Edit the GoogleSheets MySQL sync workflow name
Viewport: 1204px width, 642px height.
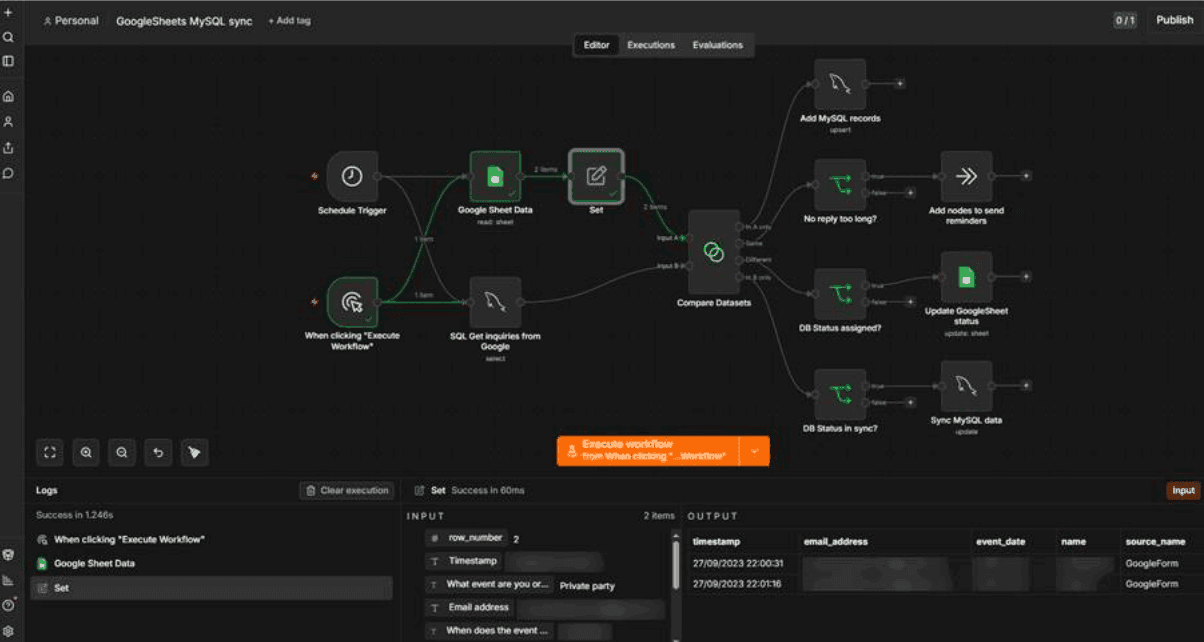pyautogui.click(x=184, y=20)
